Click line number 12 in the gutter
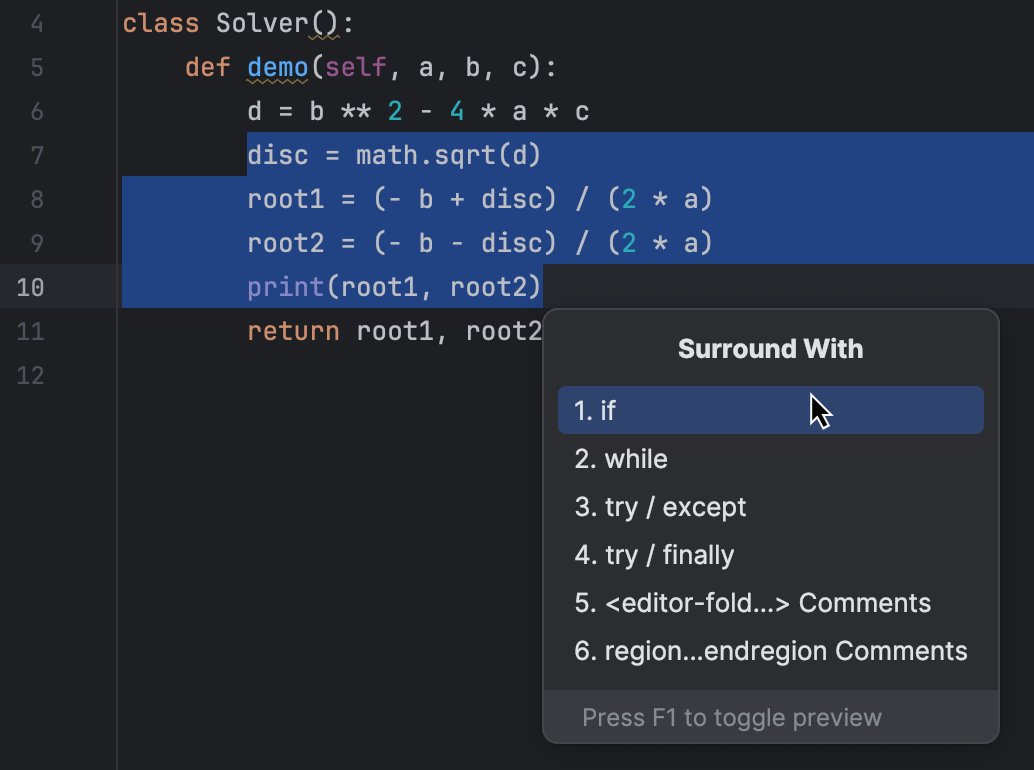The width and height of the screenshot is (1034, 770). [x=31, y=375]
